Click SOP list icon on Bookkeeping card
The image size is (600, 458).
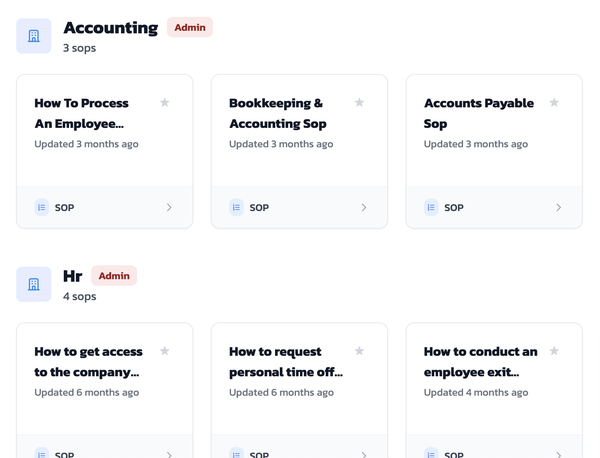[x=236, y=208]
